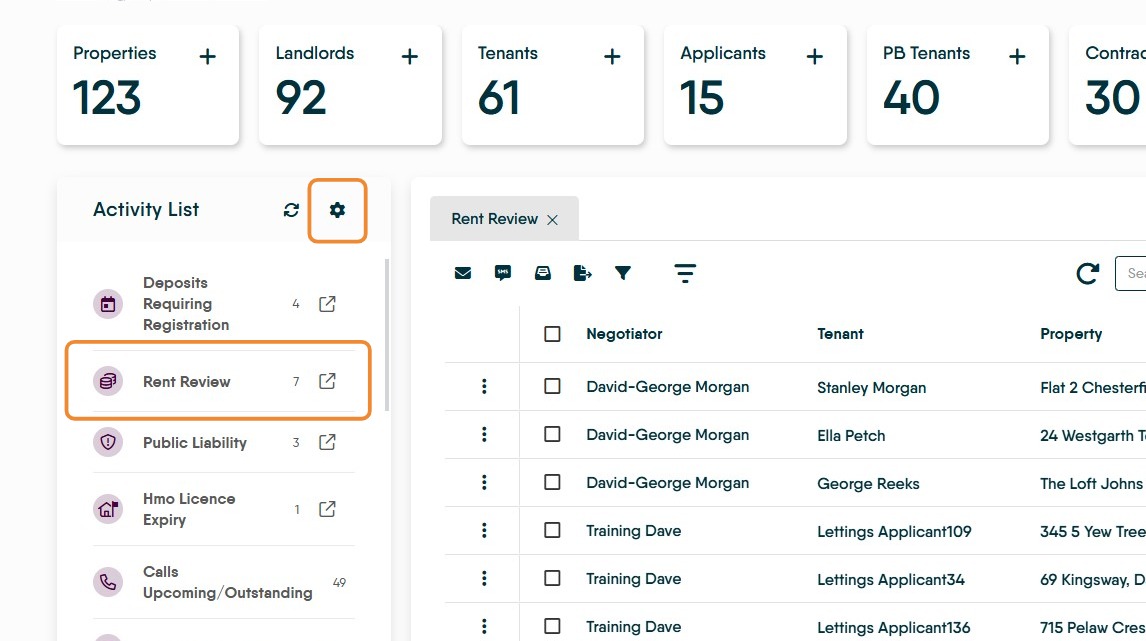The height and width of the screenshot is (641, 1146).
Task: Open Rent Review in new window
Action: [327, 381]
